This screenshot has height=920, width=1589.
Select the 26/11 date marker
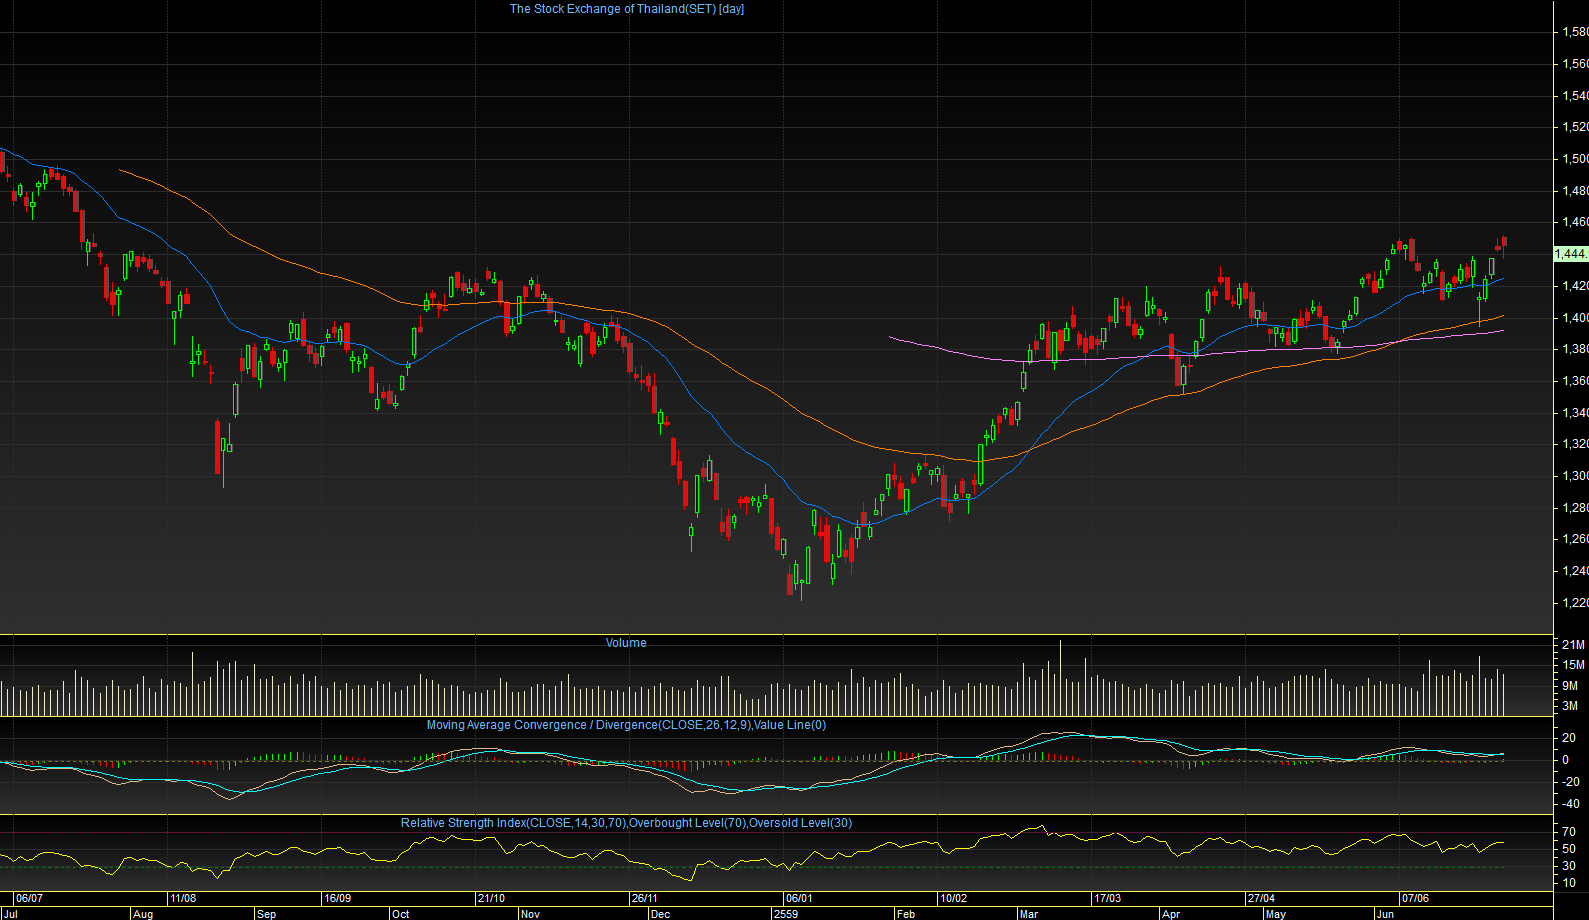click(x=645, y=898)
